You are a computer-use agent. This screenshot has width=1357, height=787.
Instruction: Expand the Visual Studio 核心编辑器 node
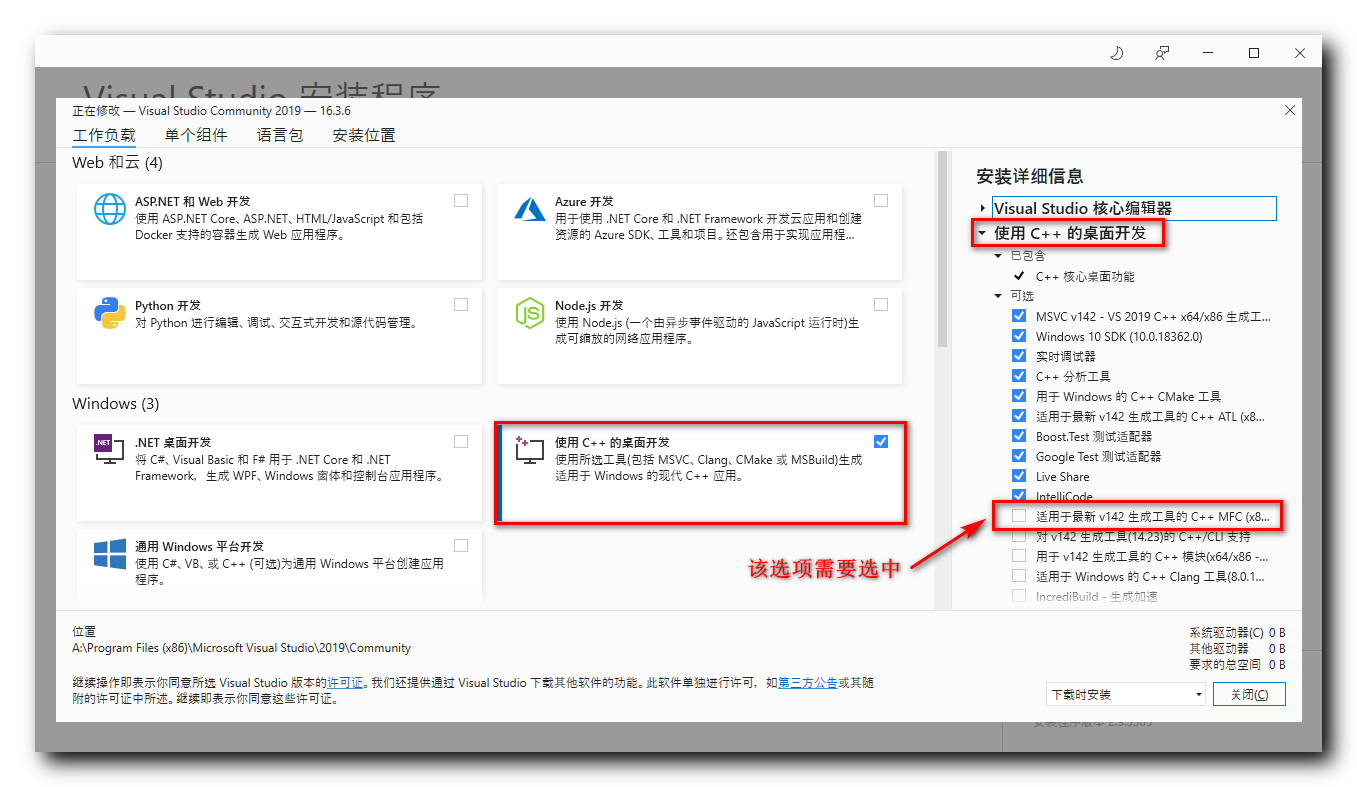(x=983, y=209)
